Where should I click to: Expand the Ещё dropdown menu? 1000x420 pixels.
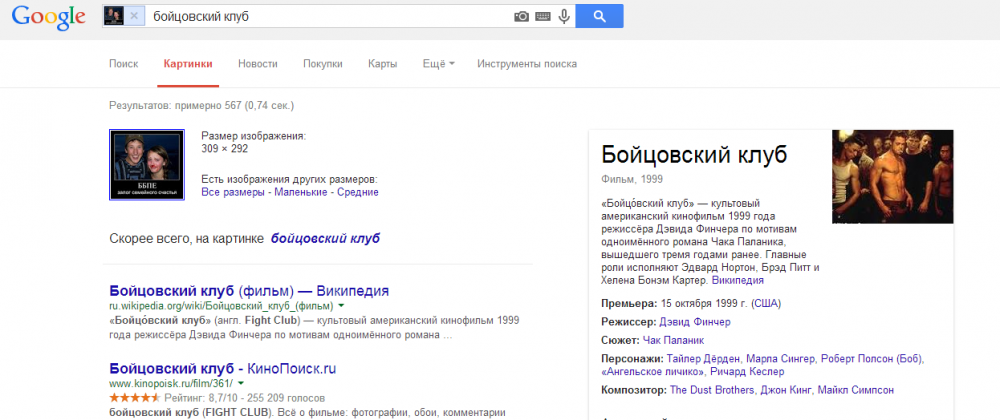point(439,64)
